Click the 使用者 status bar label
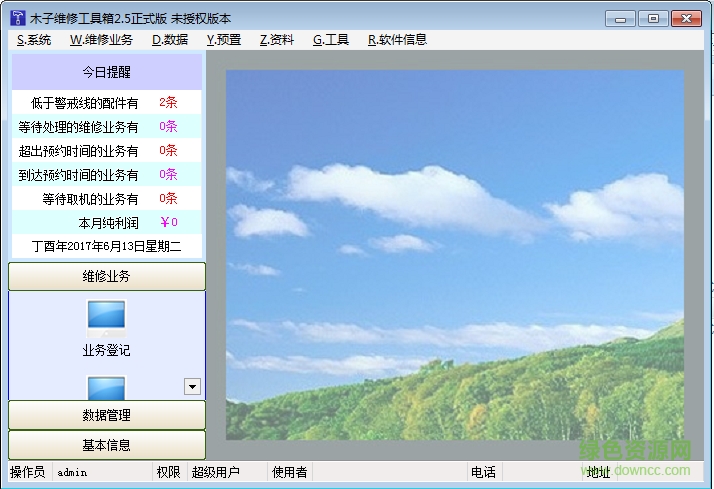Screen dimensions: 714x489 290,472
